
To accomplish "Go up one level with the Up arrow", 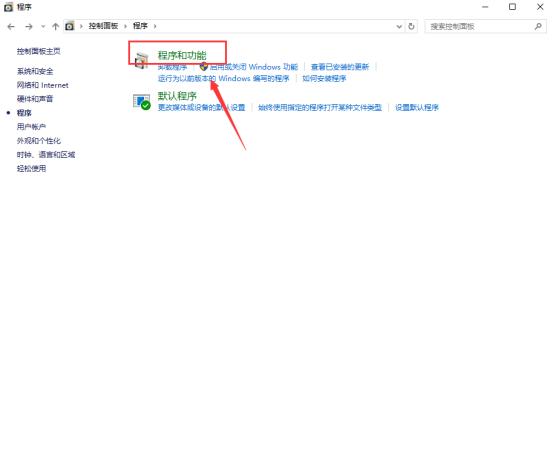I will 55,26.
